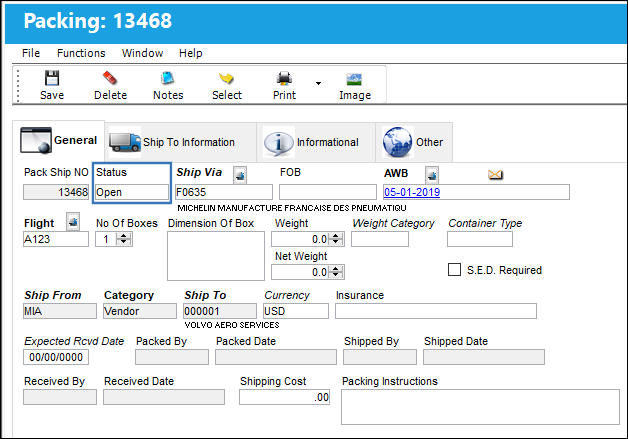Click the envelope email icon

pyautogui.click(x=495, y=174)
